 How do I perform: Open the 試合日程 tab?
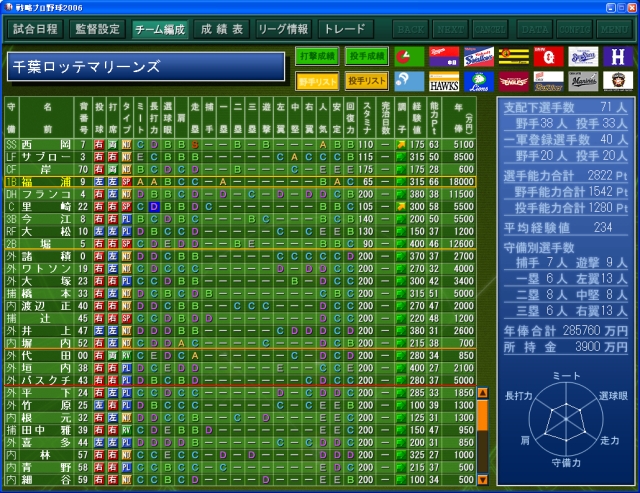35,29
